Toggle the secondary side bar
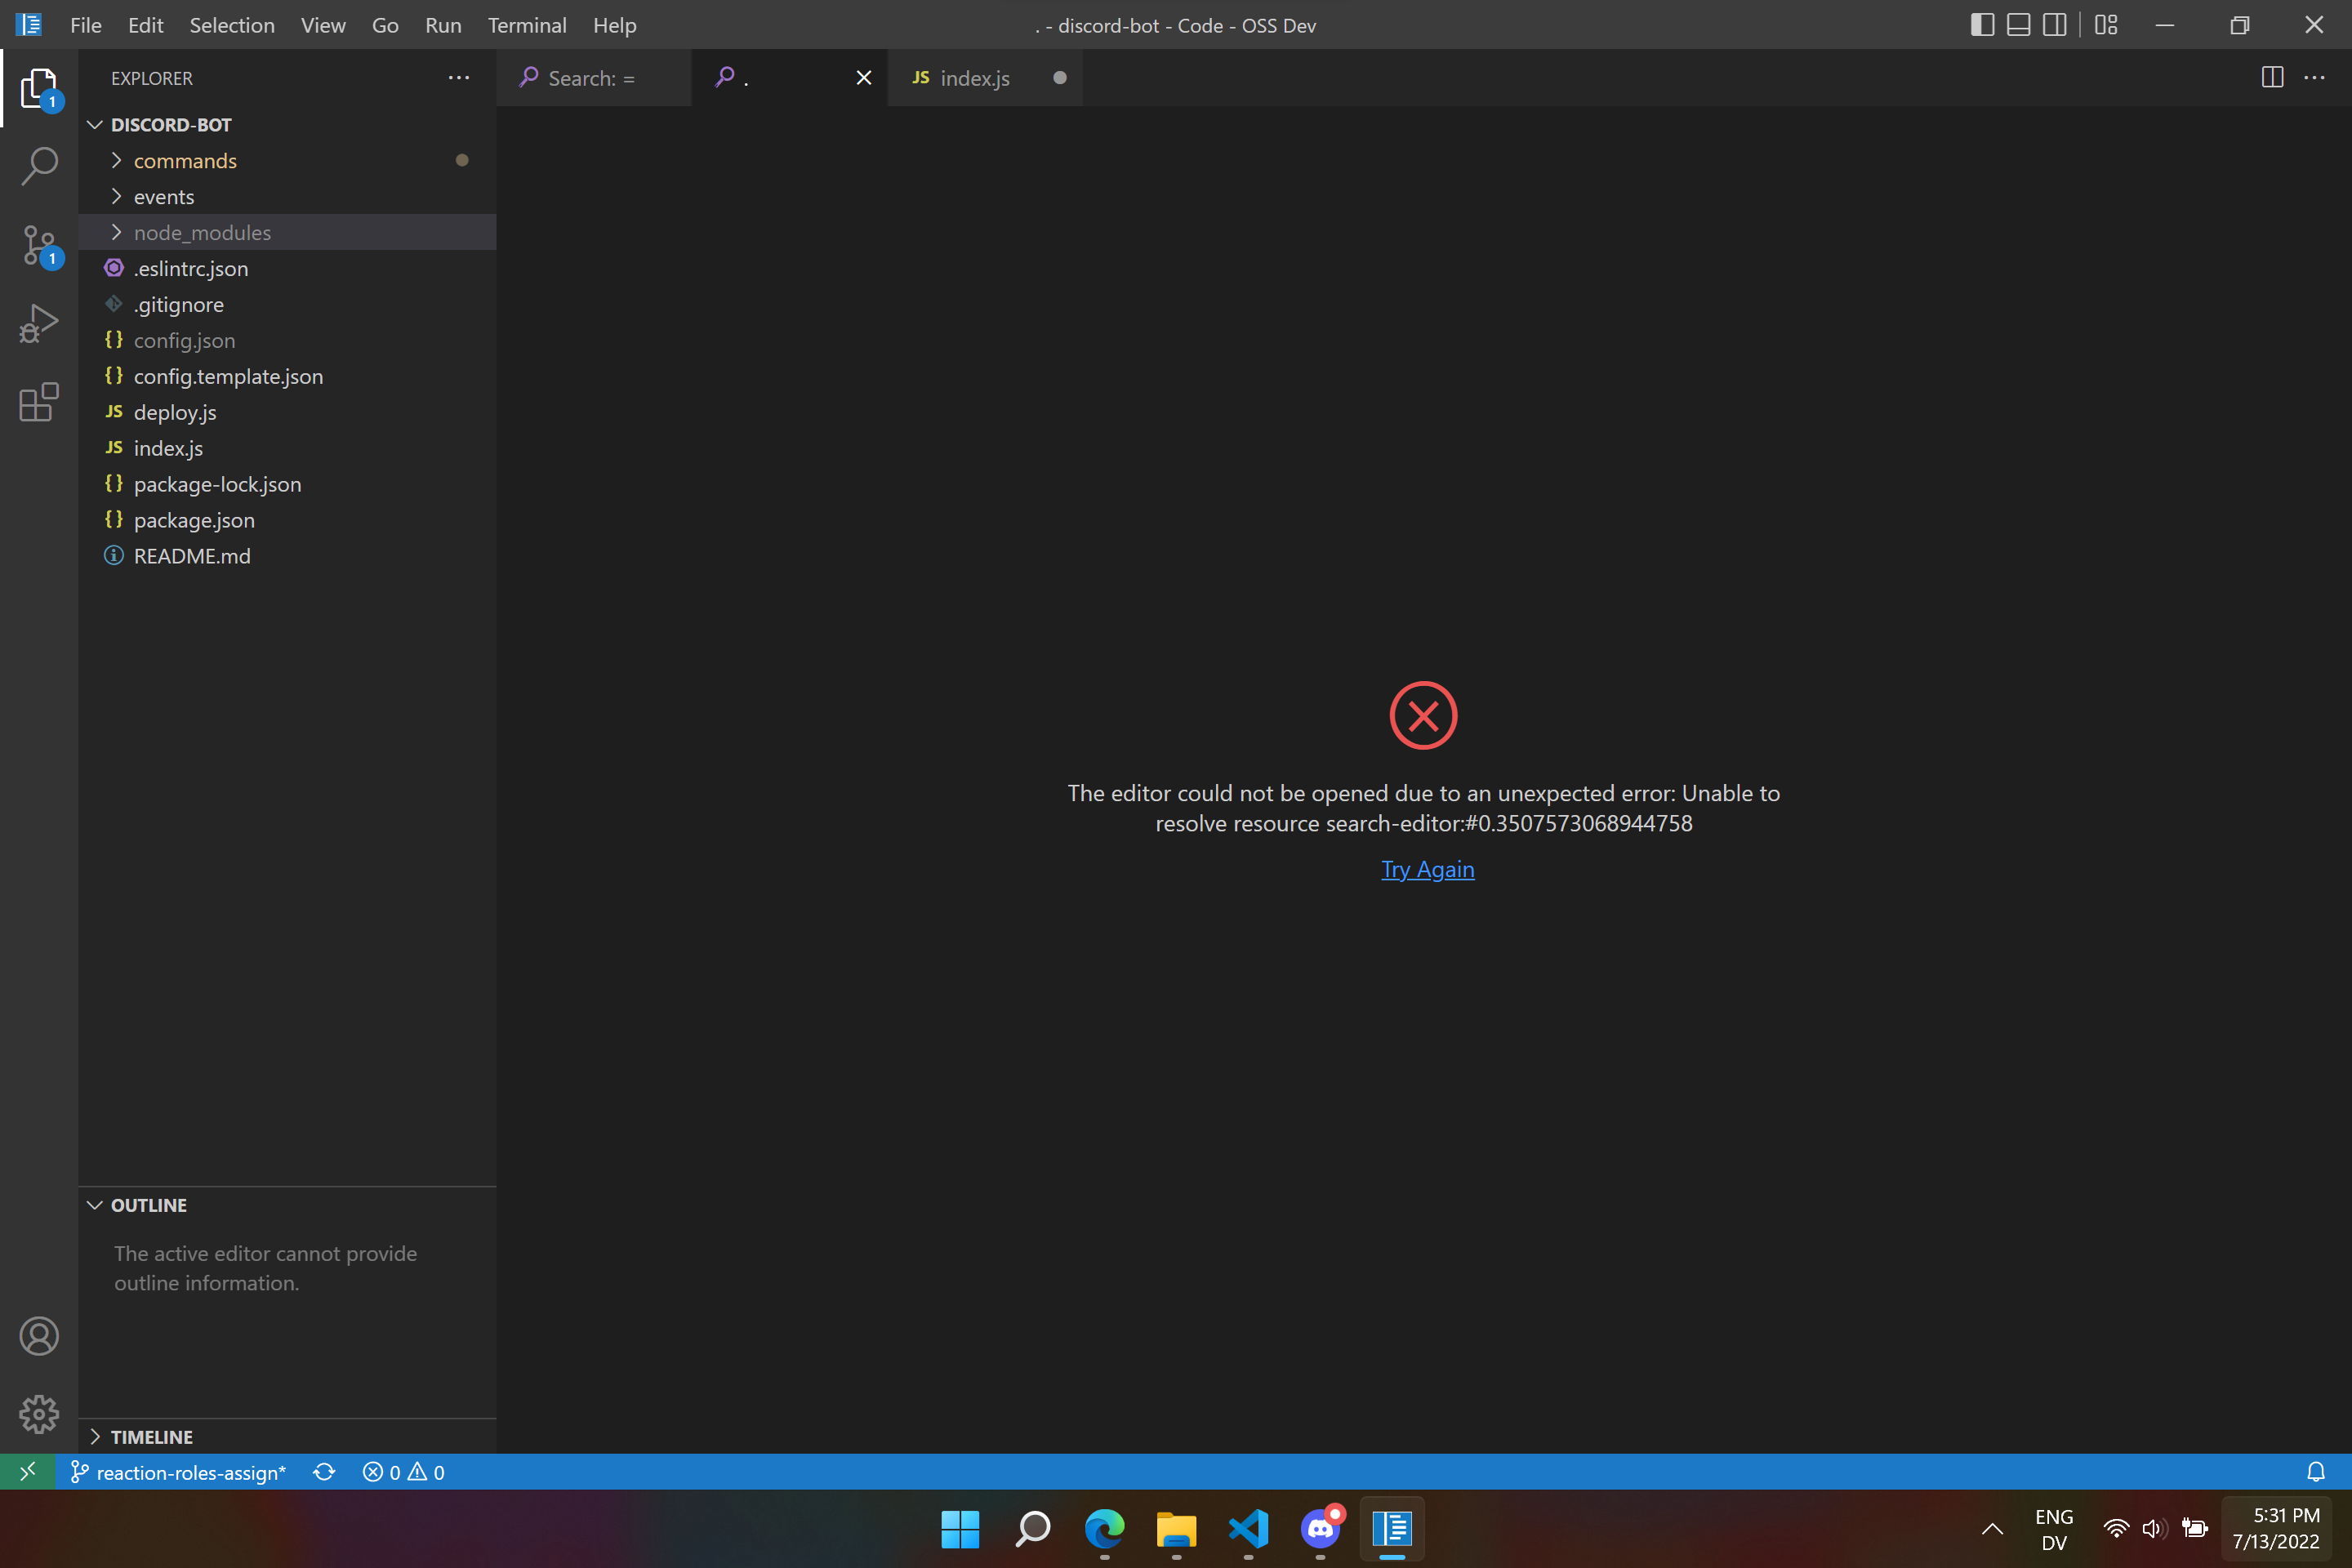Viewport: 2352px width, 1568px height. click(2054, 25)
